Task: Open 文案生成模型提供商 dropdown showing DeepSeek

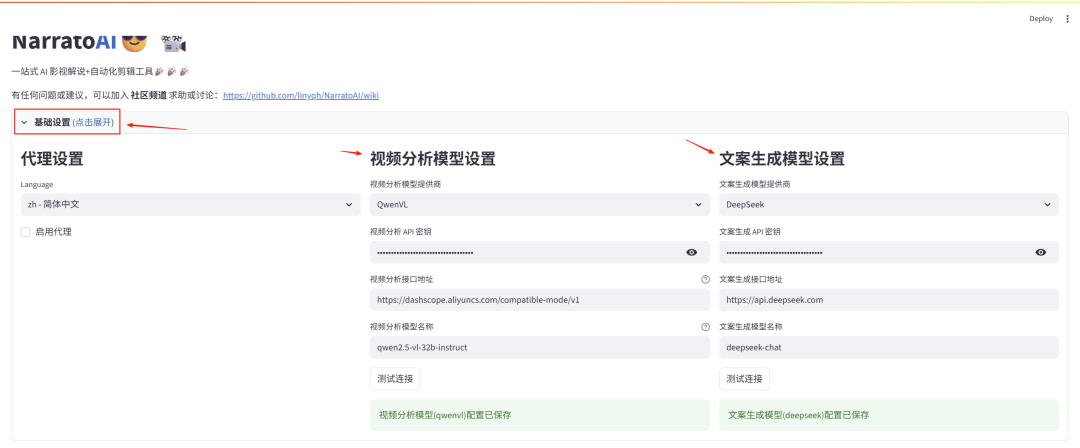Action: point(889,205)
